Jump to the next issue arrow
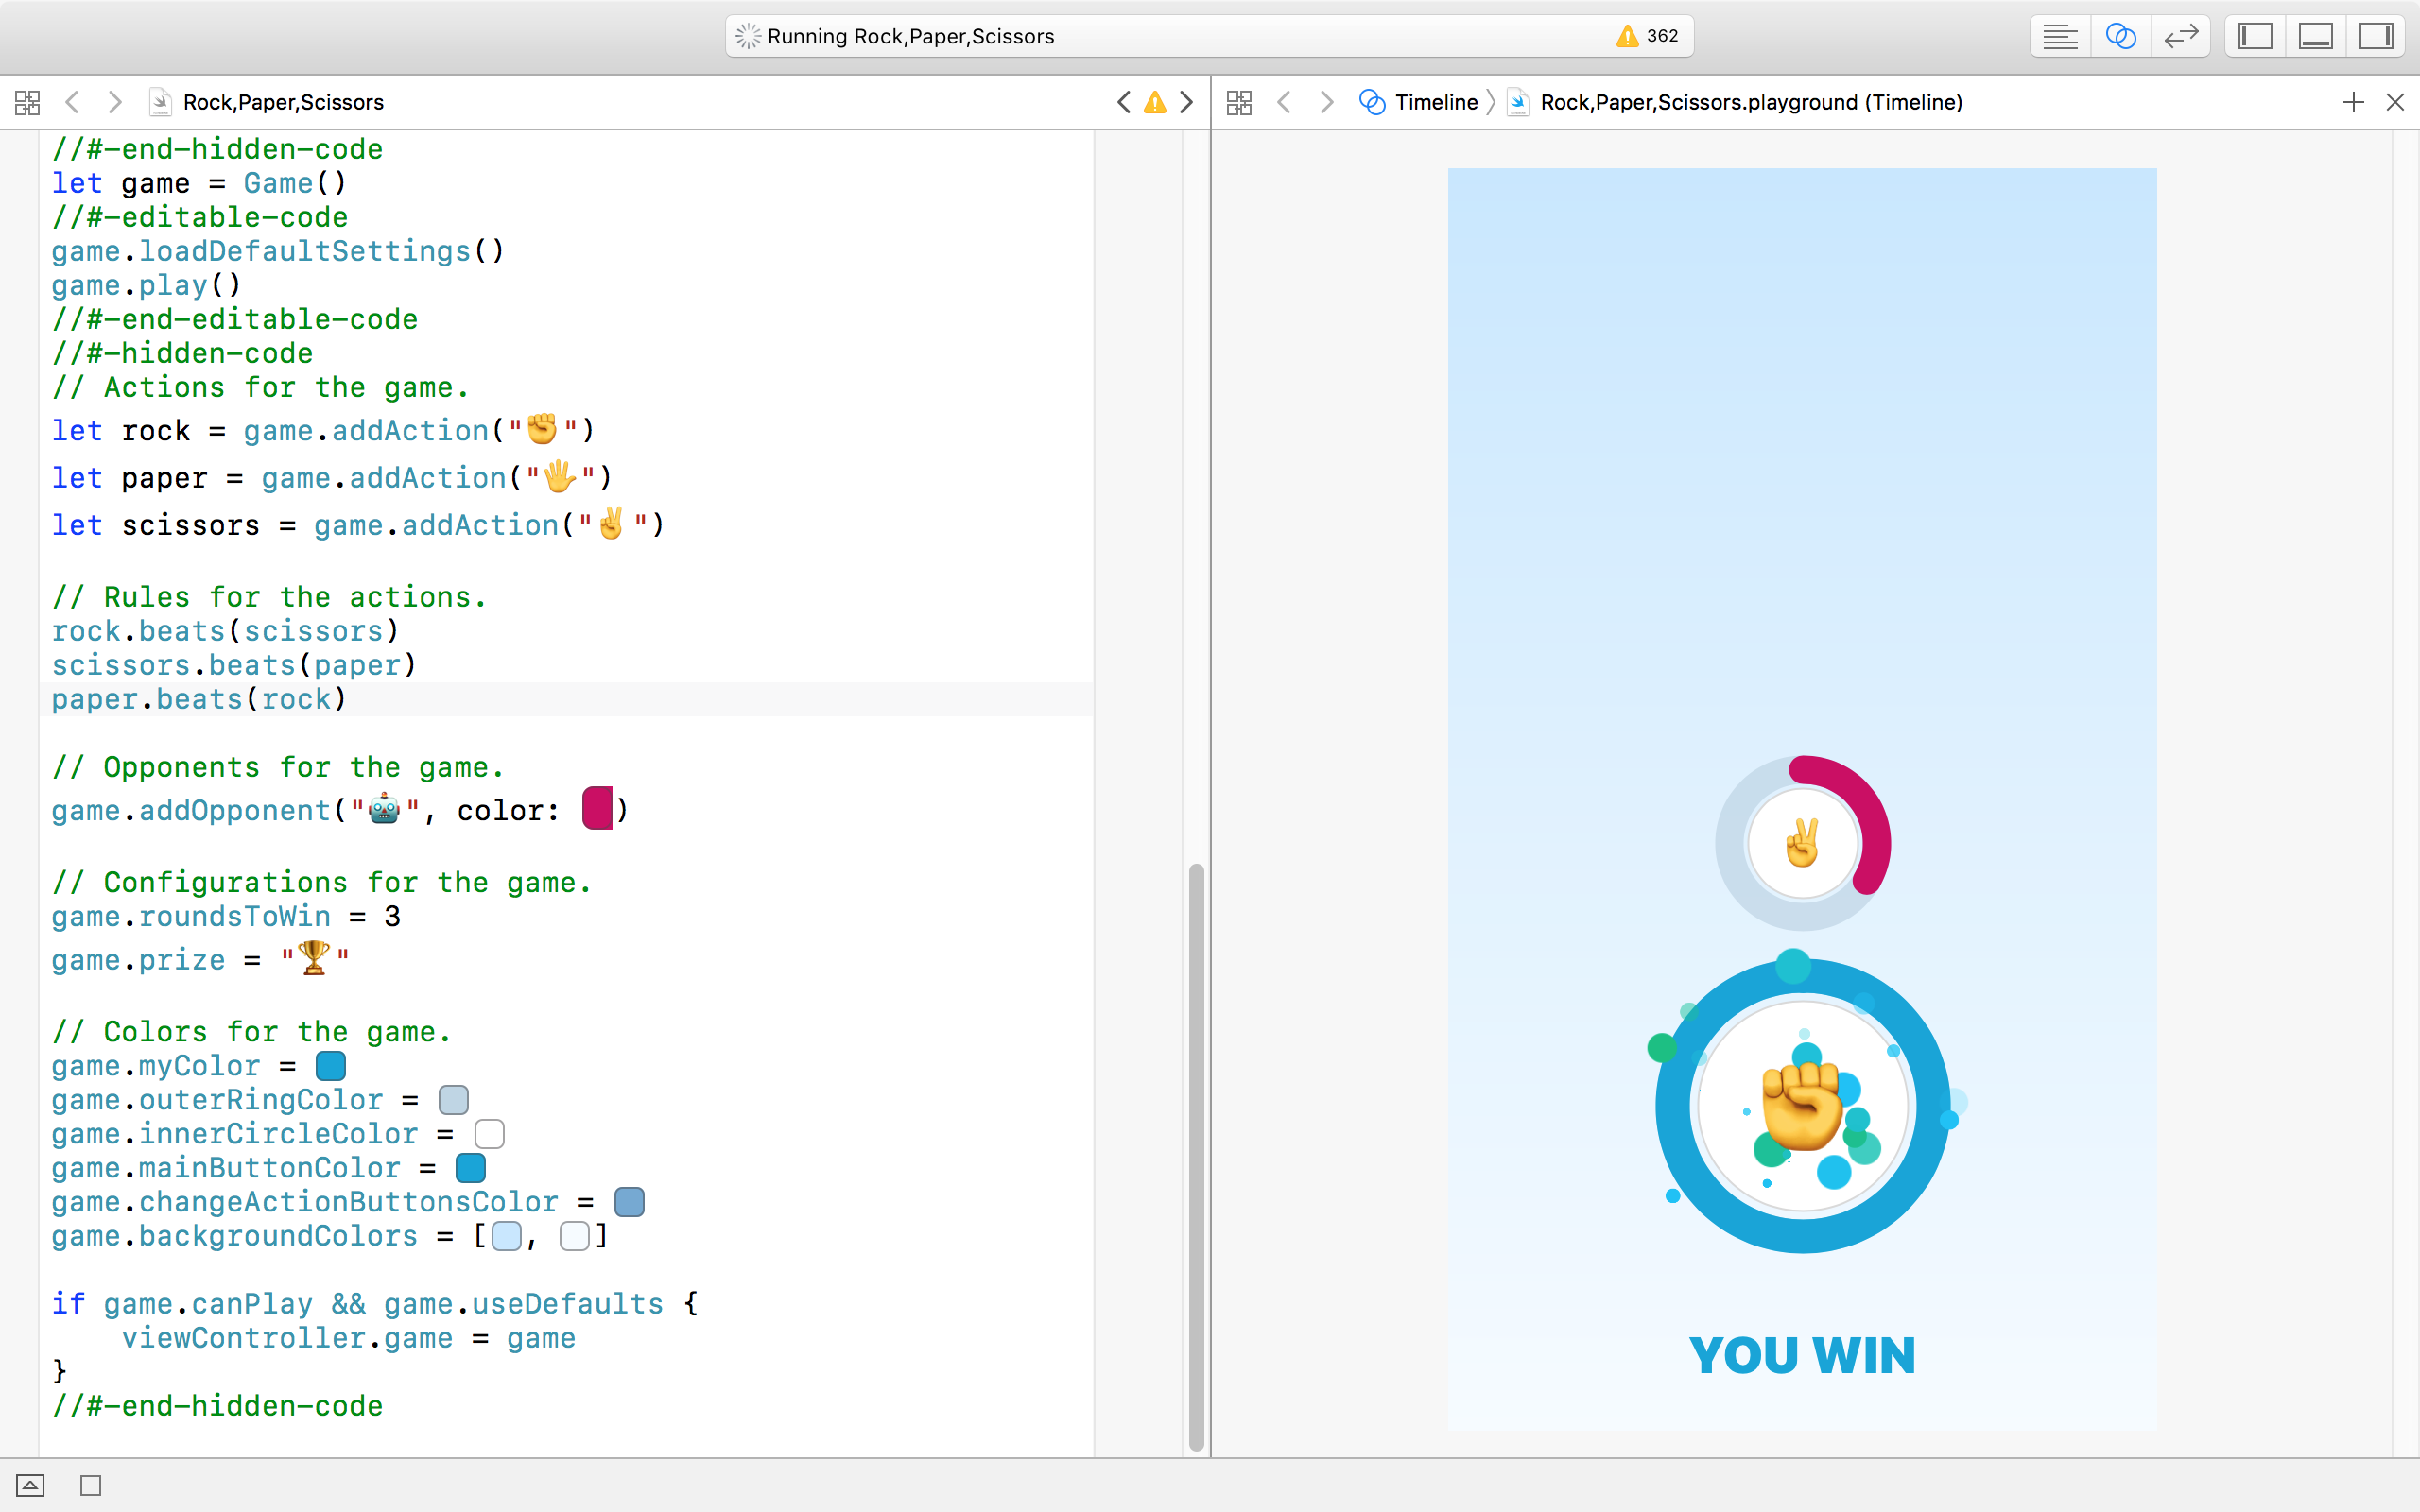 pyautogui.click(x=1187, y=102)
